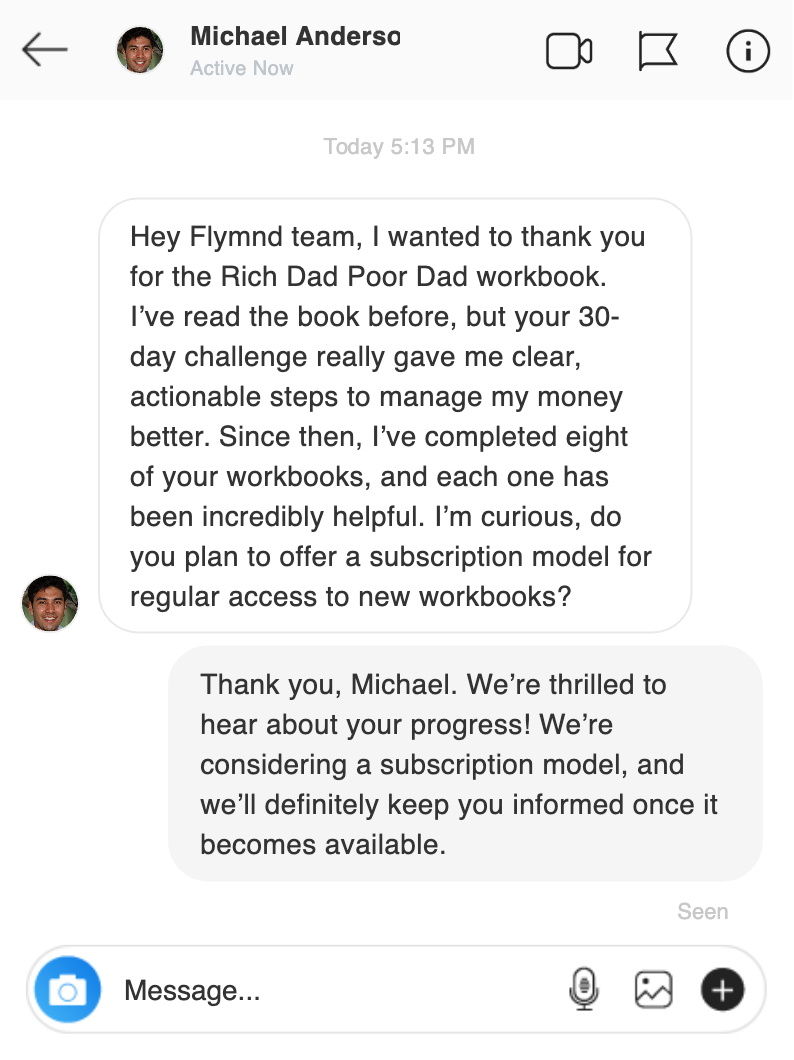794x1060 pixels.
Task: Click the Today 5:13 PM timestamp
Action: click(x=399, y=147)
